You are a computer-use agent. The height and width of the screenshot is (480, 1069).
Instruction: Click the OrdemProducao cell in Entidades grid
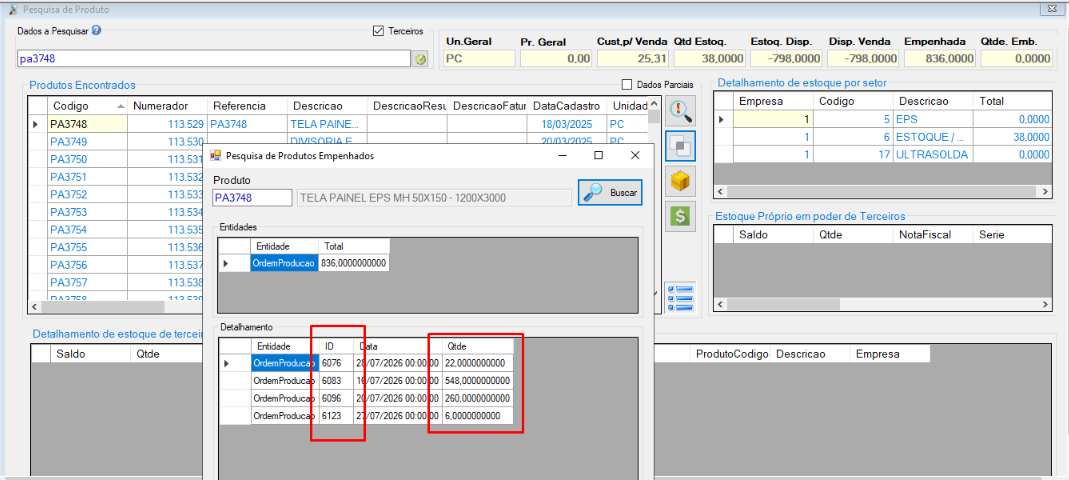point(284,263)
